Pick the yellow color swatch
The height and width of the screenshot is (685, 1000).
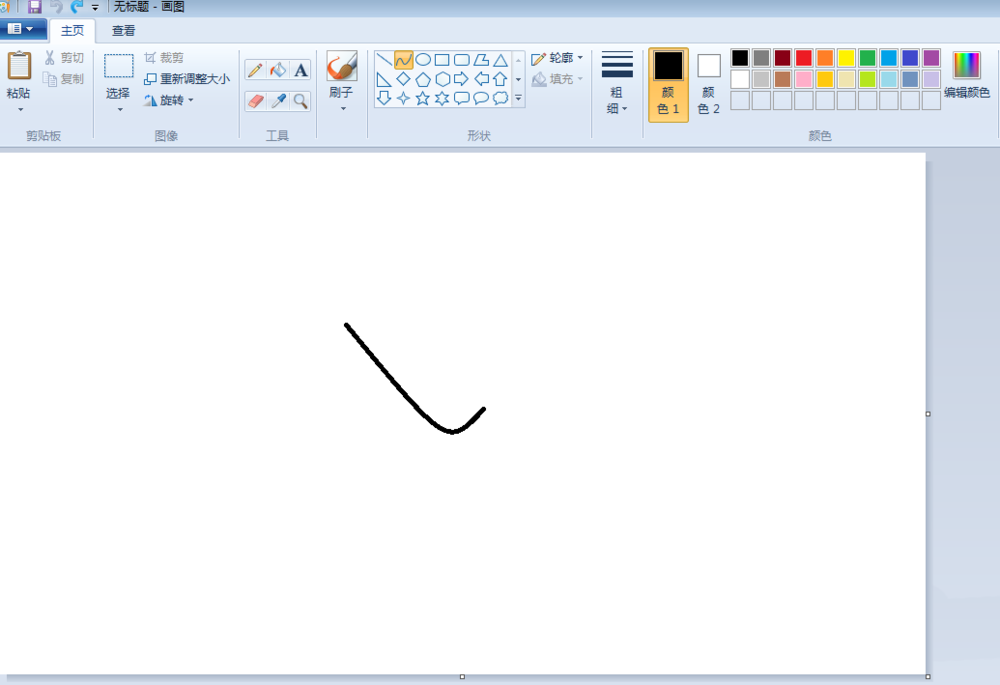coord(846,58)
